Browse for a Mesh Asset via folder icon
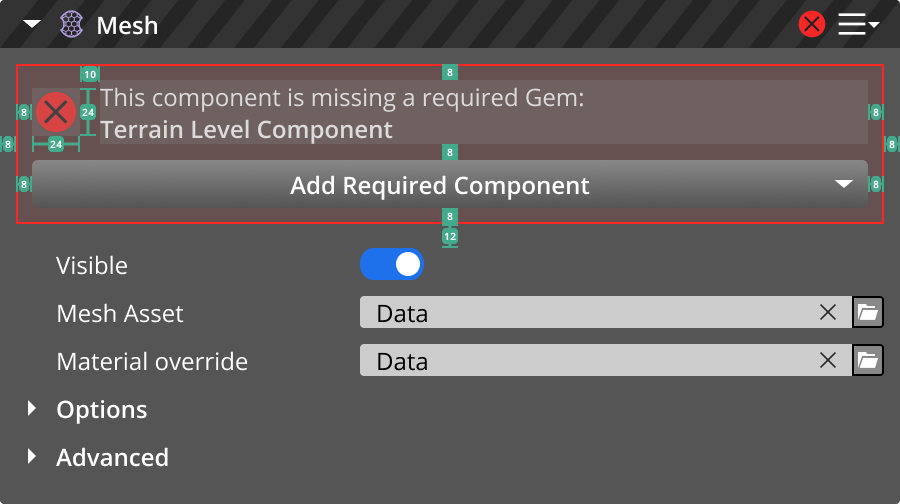The image size is (900, 504). (868, 312)
